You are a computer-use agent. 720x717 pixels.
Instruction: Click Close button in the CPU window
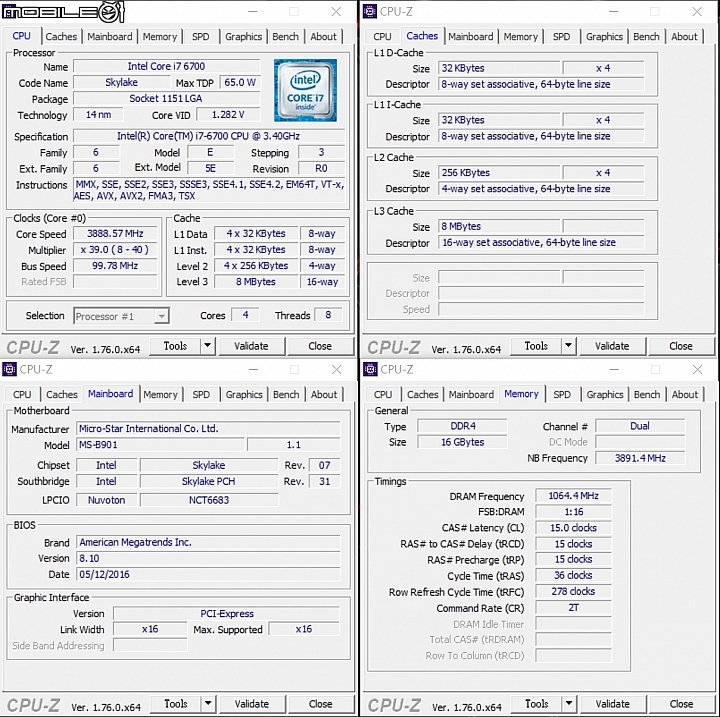point(320,346)
